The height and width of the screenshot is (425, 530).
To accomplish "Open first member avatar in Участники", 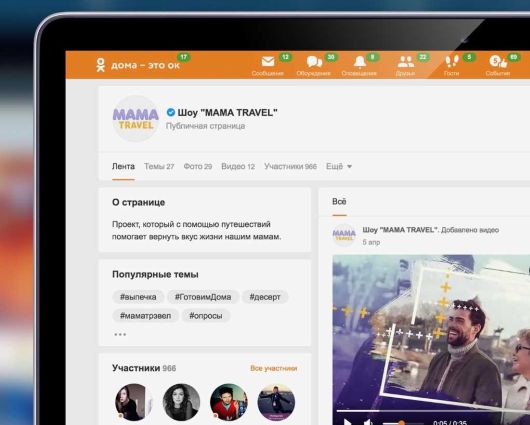I will [134, 402].
